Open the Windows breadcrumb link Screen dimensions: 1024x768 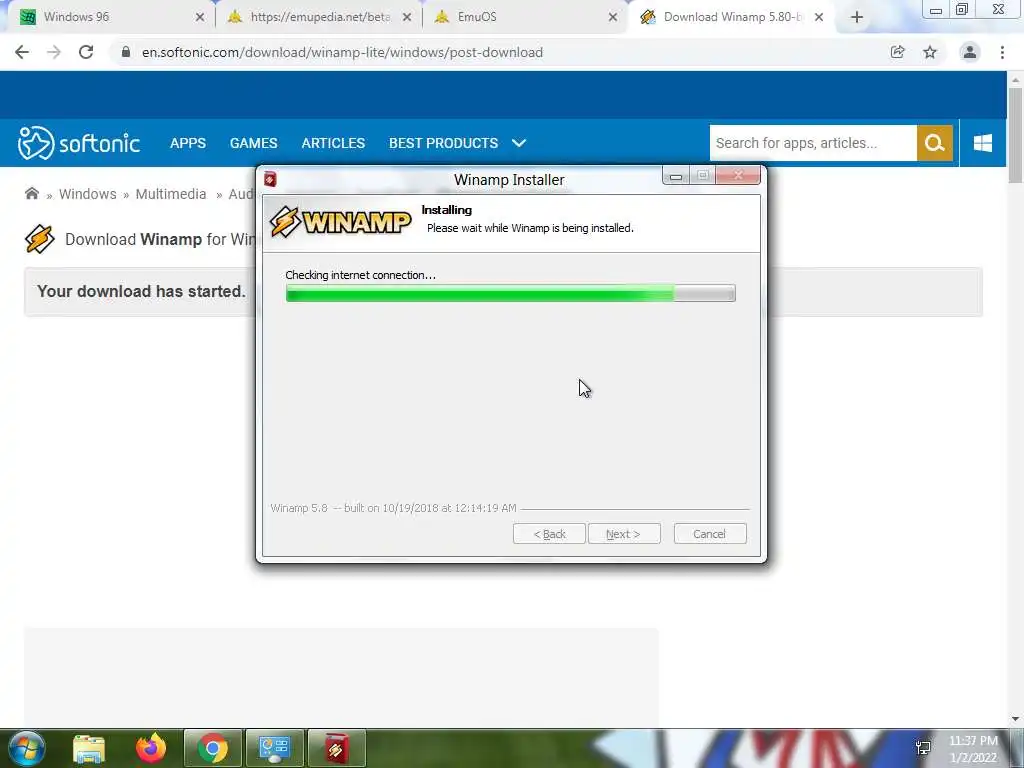[x=88, y=194]
